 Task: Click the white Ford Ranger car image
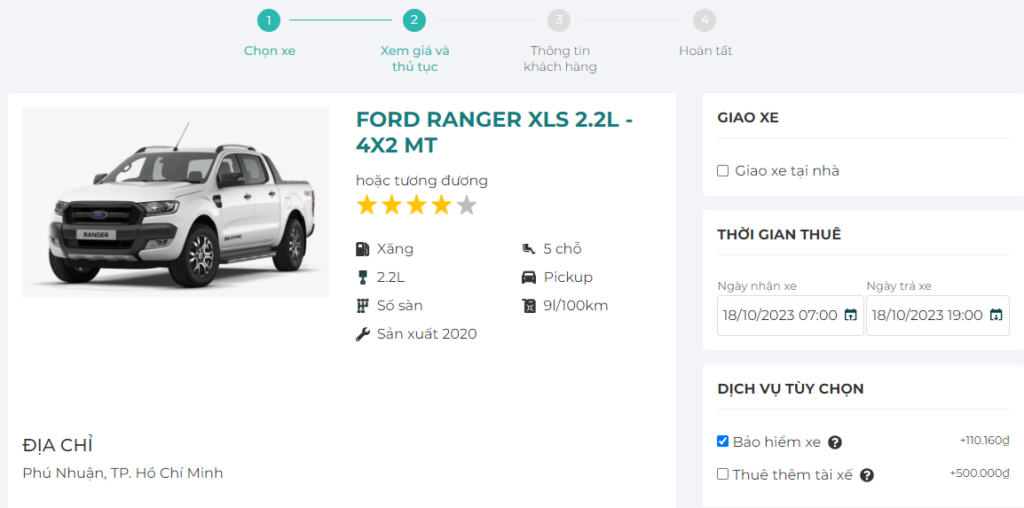[176, 202]
